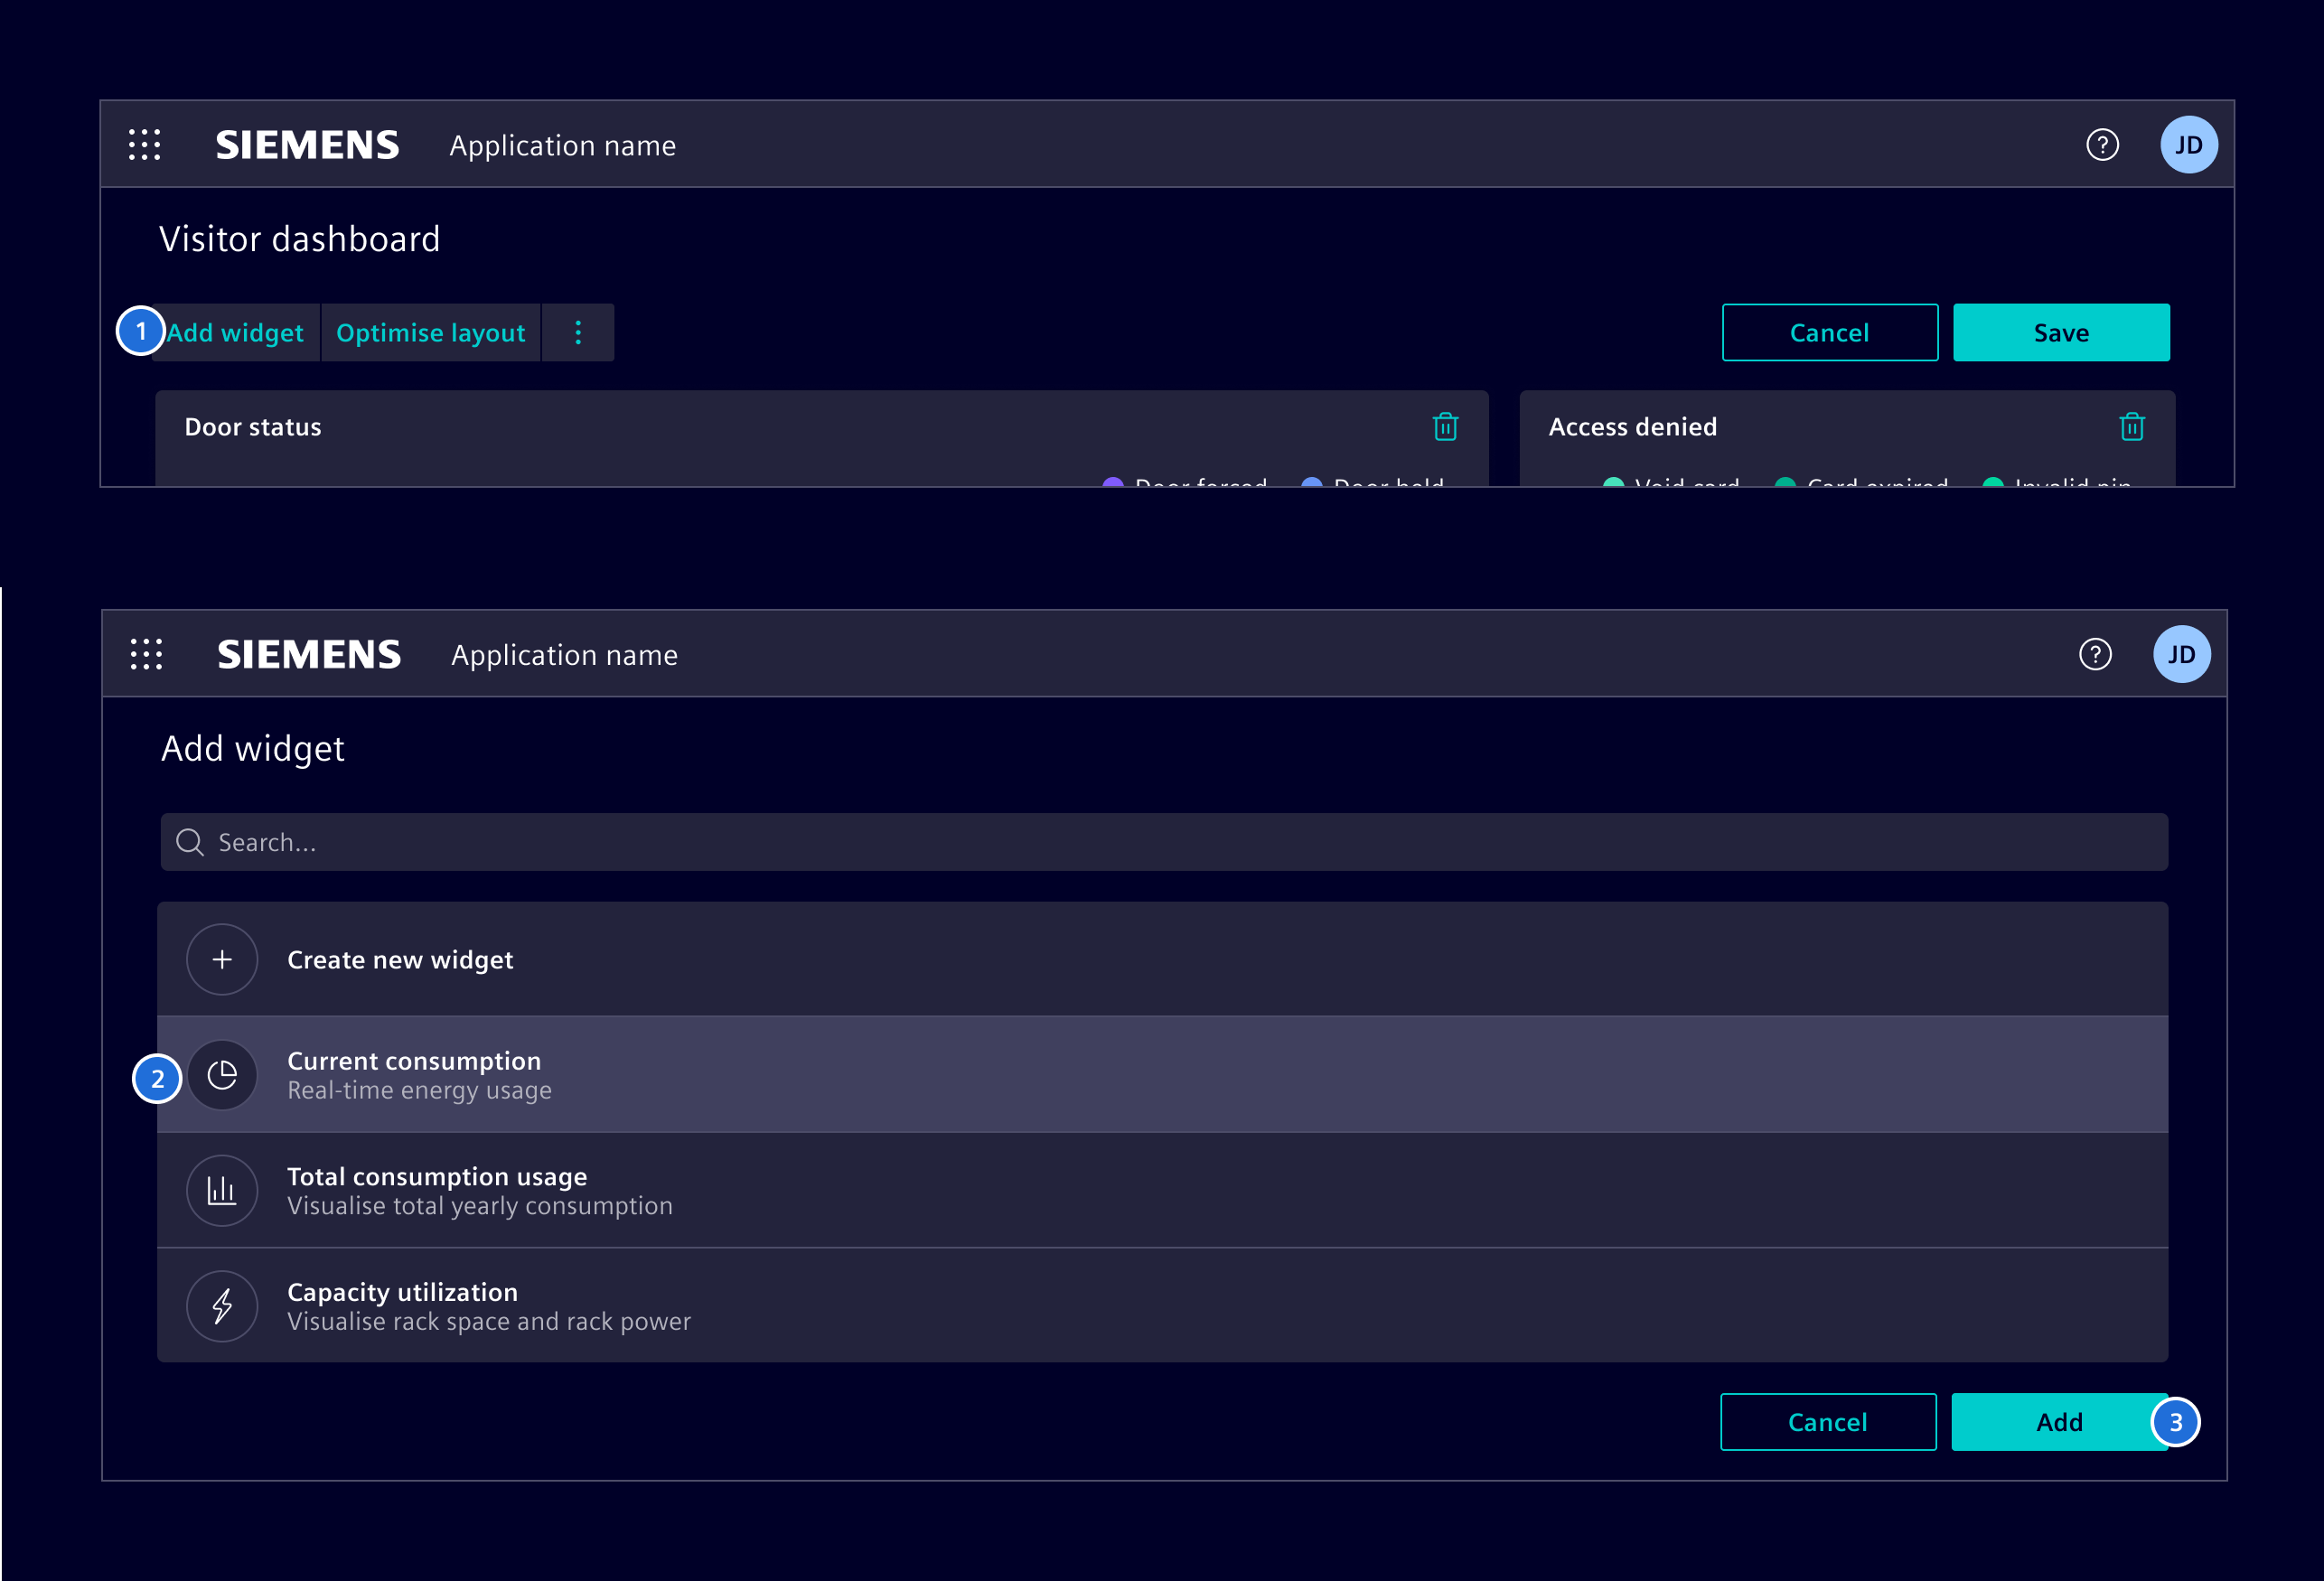
Task: Click the search magnifier icon
Action: click(x=190, y=842)
